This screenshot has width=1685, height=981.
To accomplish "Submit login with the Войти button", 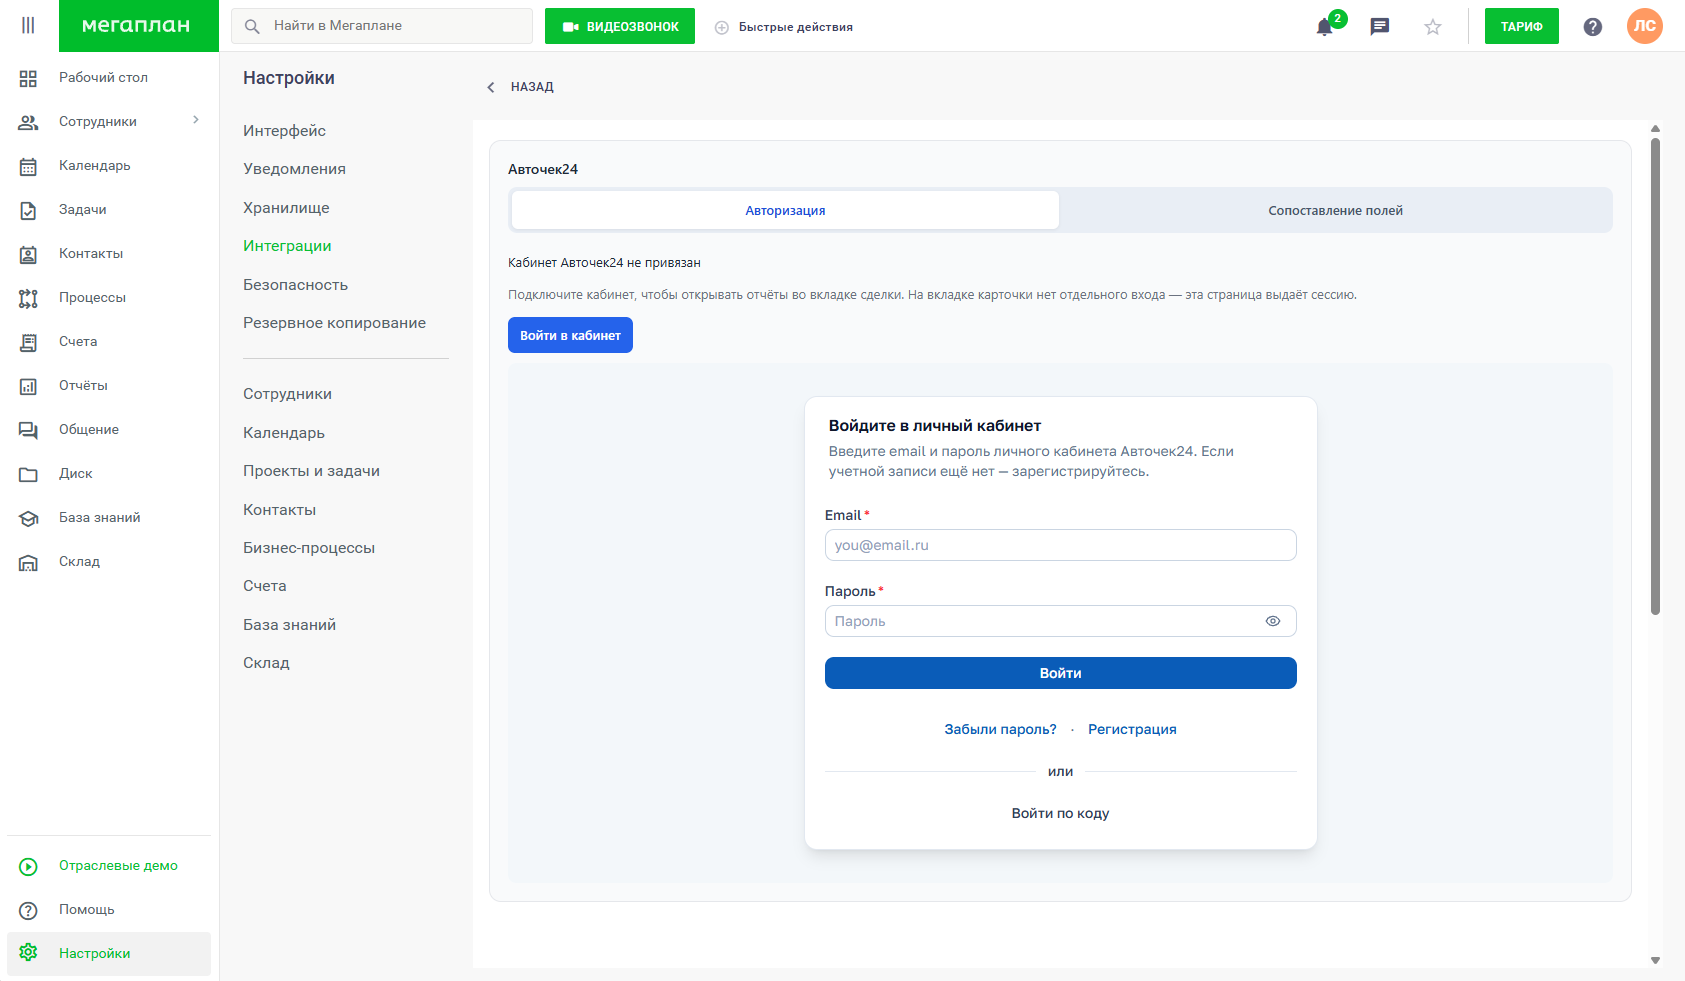I will (x=1060, y=673).
